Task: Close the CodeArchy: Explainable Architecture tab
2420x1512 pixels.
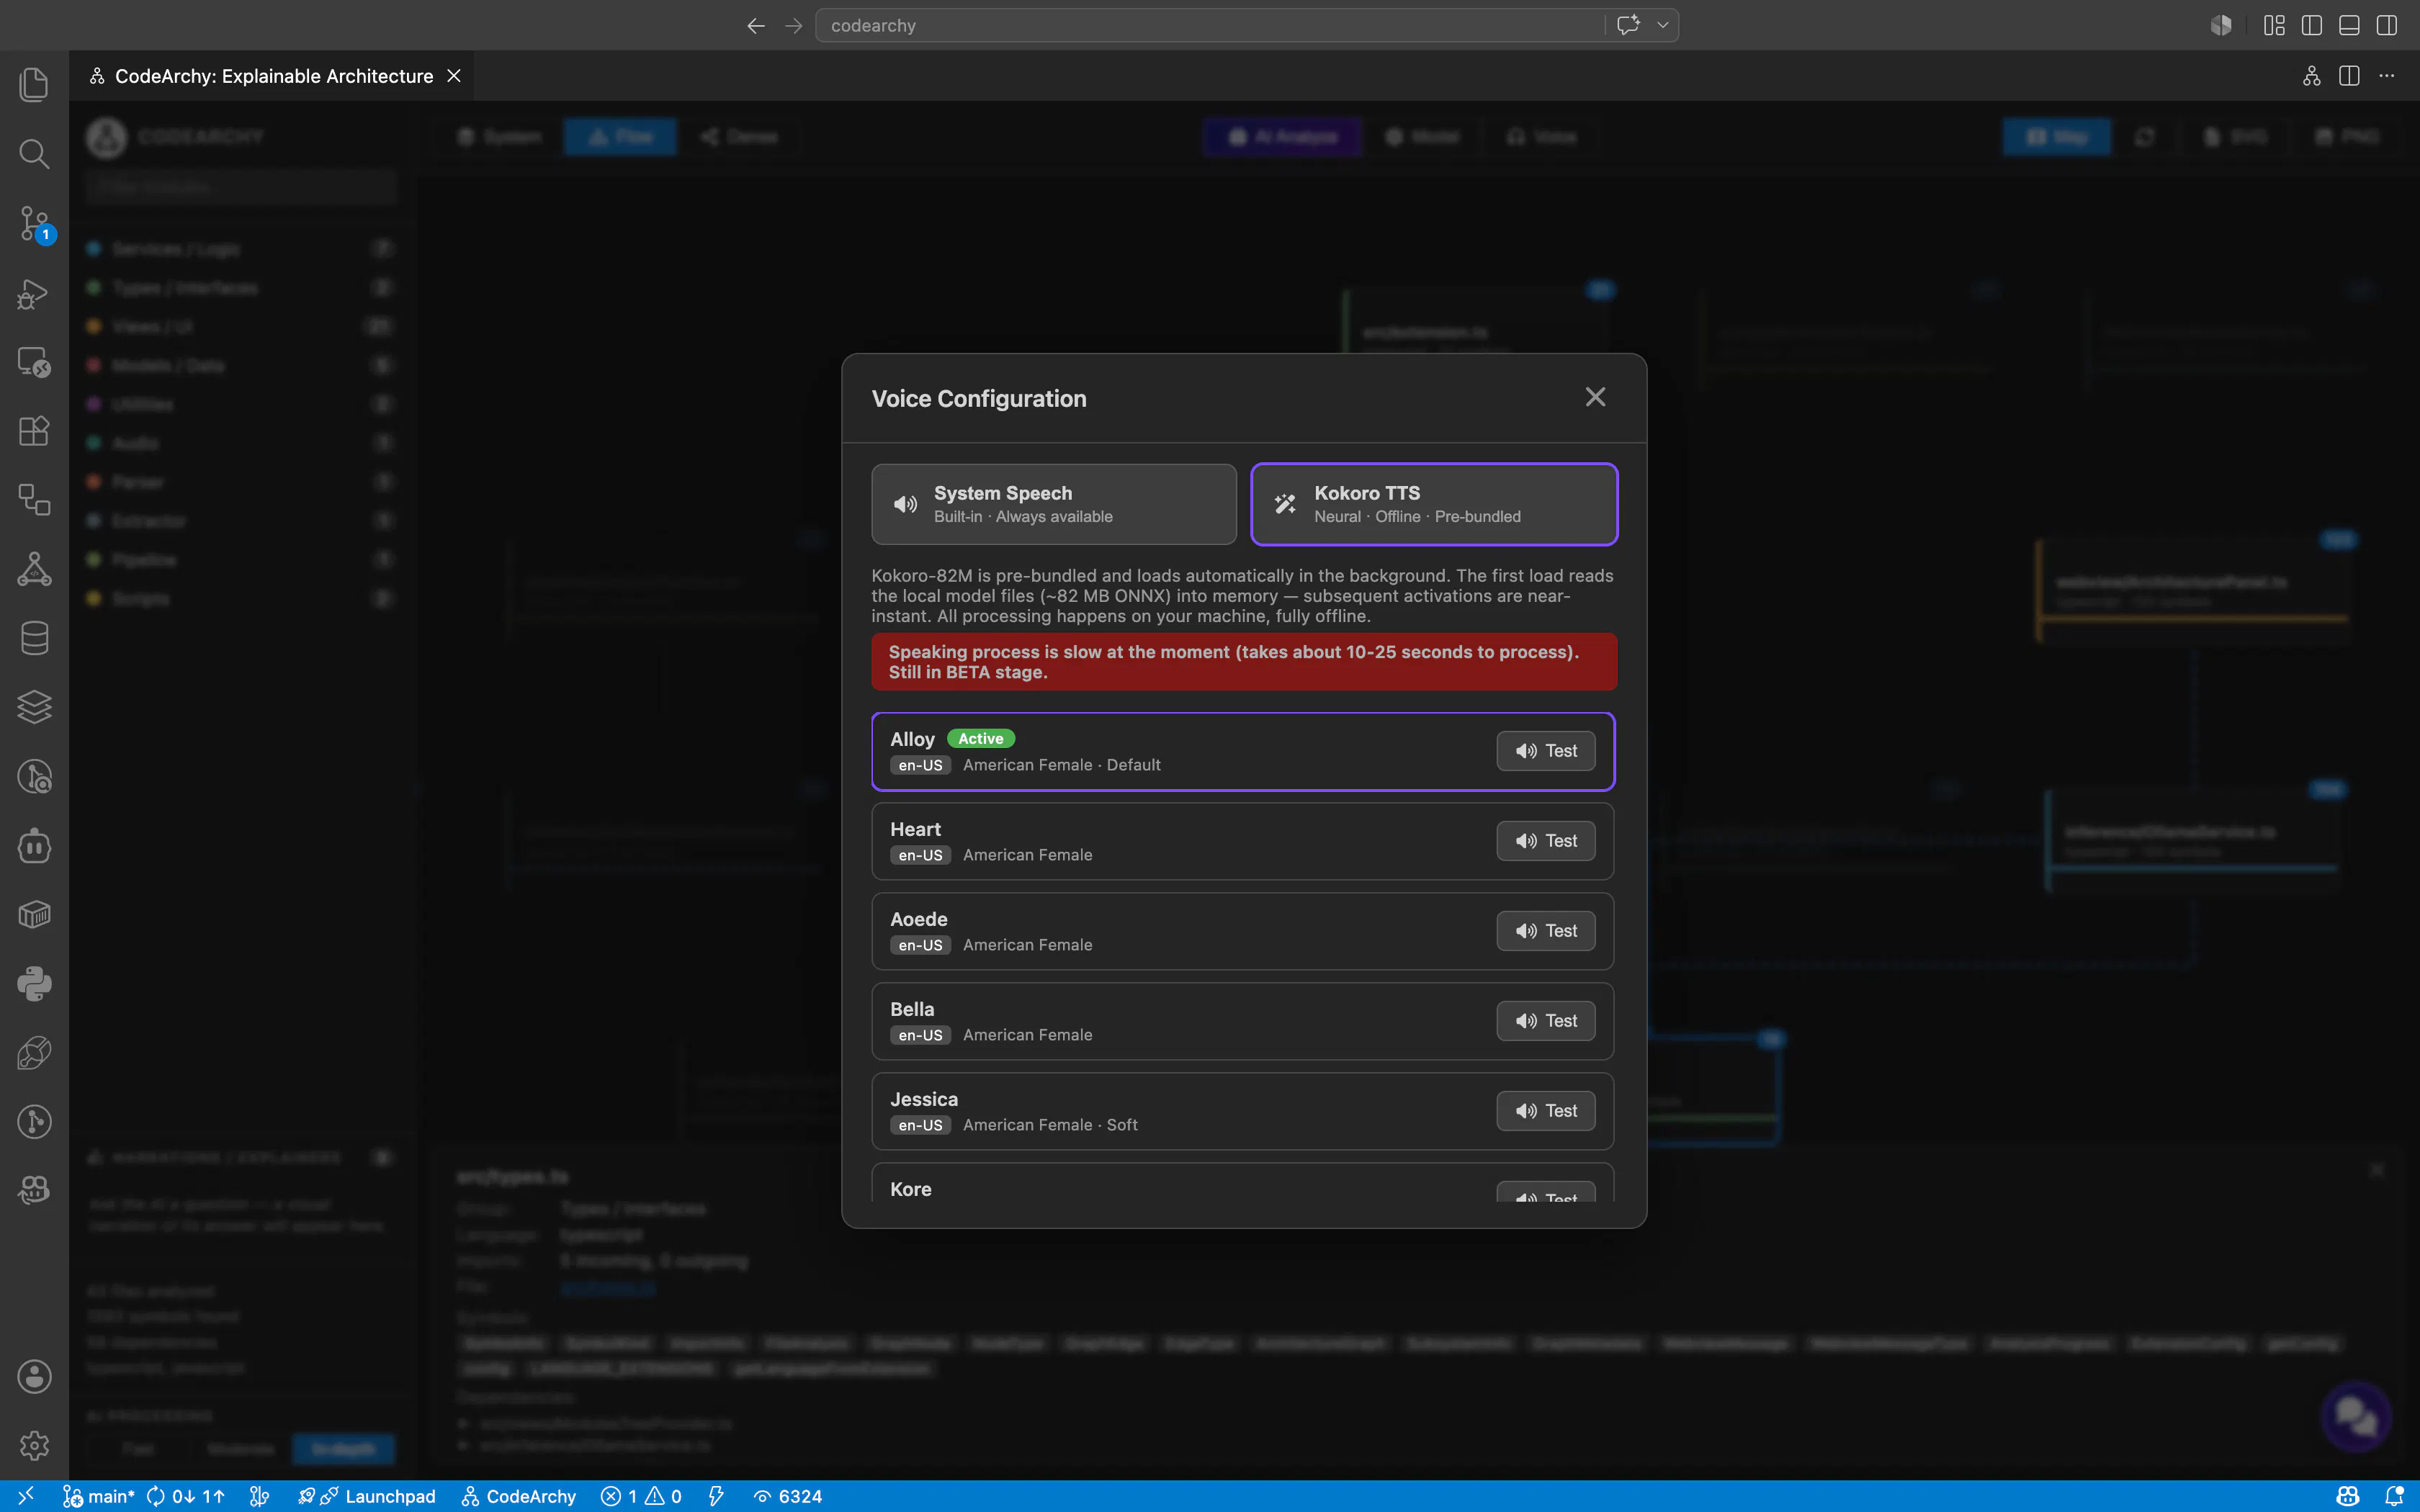Action: (454, 76)
